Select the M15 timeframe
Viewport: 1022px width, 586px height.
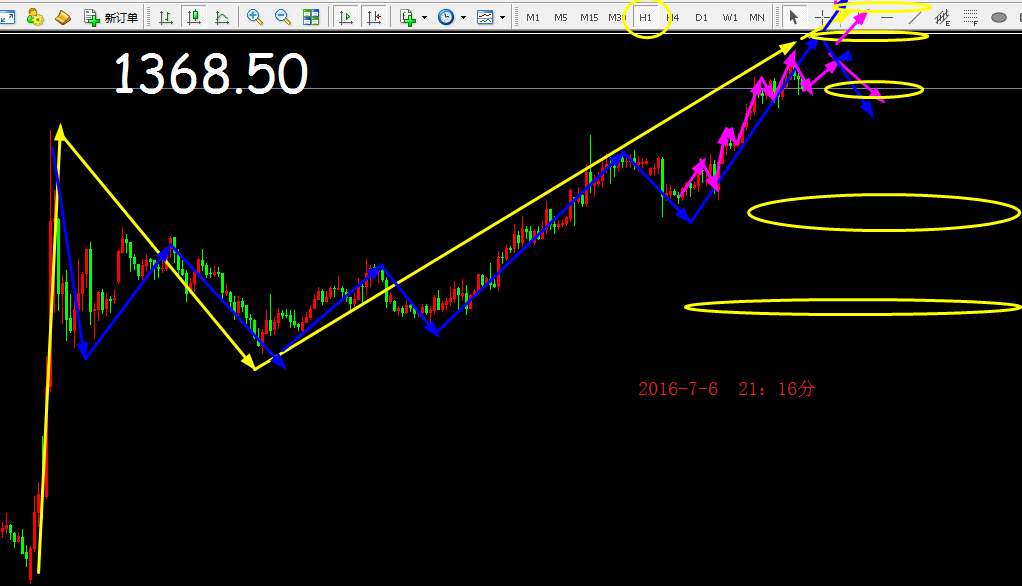pos(589,18)
